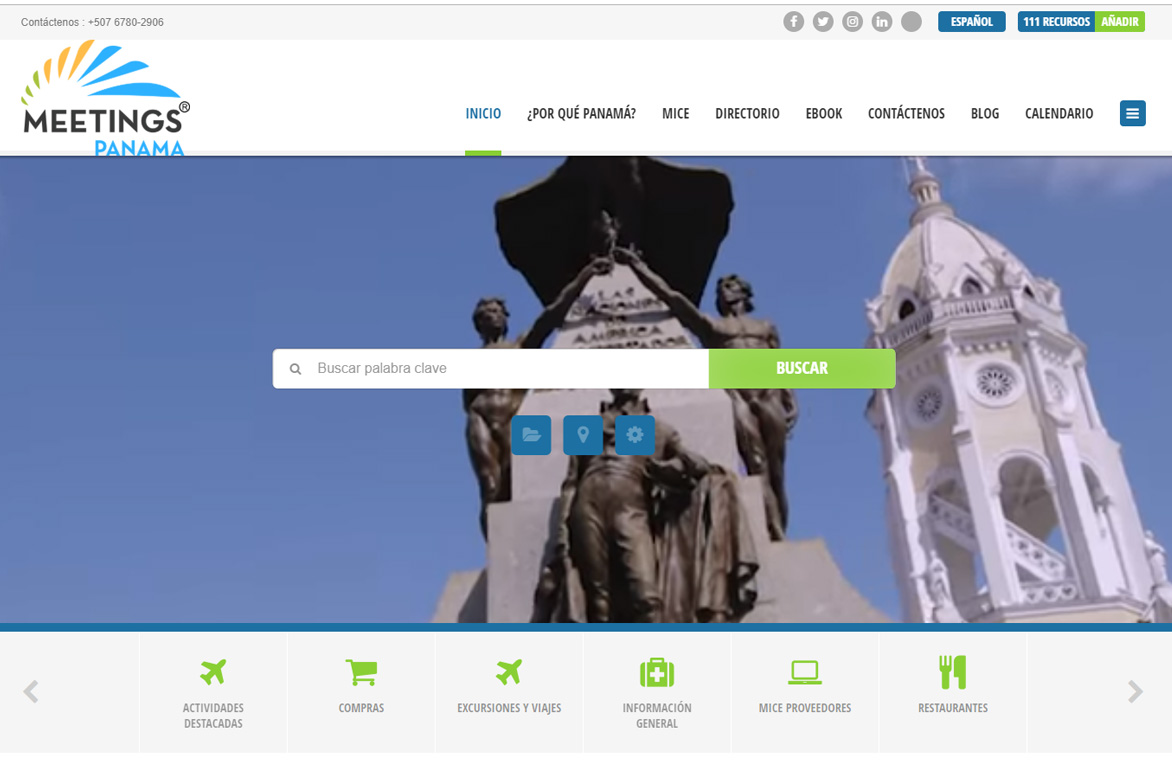Open Excursiones y Viajes category

pos(509,693)
